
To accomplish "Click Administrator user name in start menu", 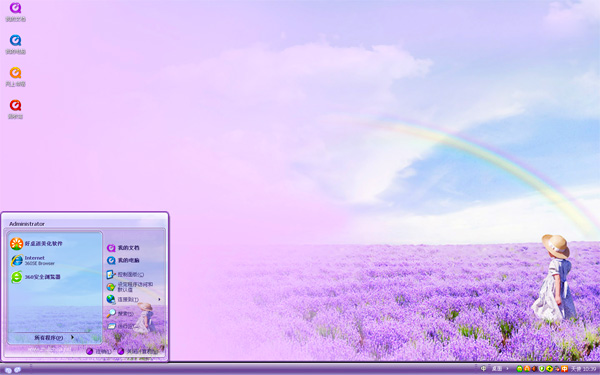I will tap(27, 224).
